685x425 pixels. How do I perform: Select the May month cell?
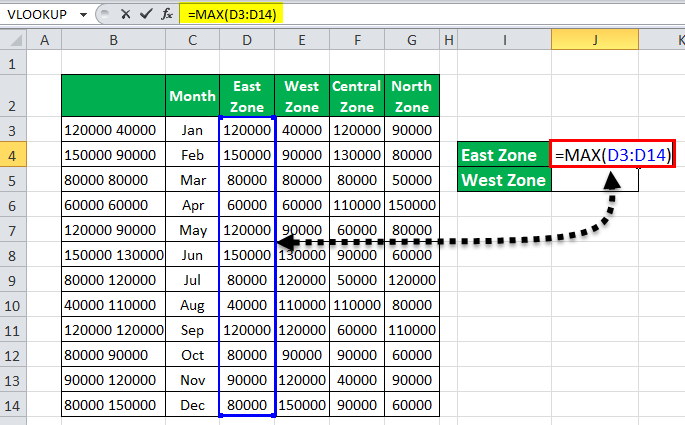192,230
